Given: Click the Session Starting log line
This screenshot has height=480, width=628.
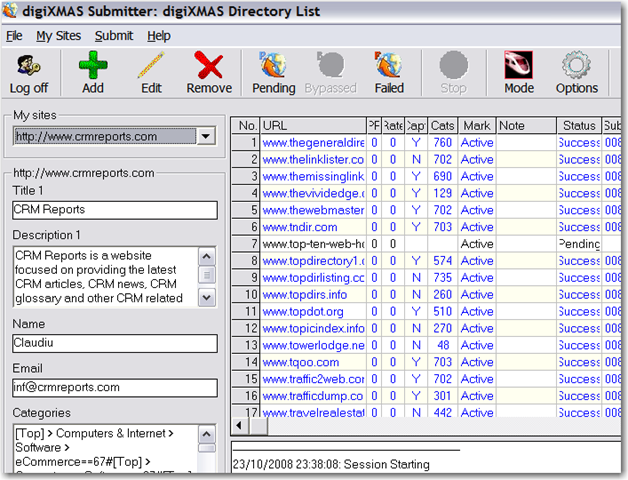Looking at the screenshot, I should 331,464.
